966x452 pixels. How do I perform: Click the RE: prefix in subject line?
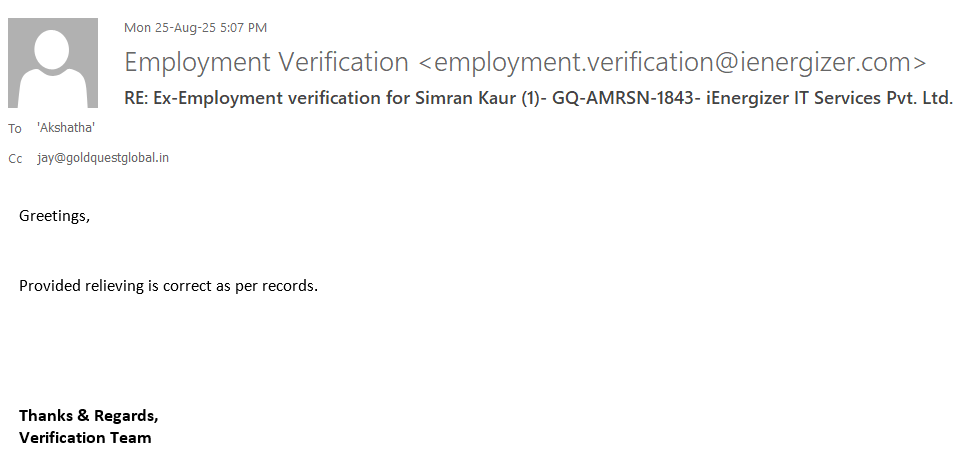tap(137, 99)
